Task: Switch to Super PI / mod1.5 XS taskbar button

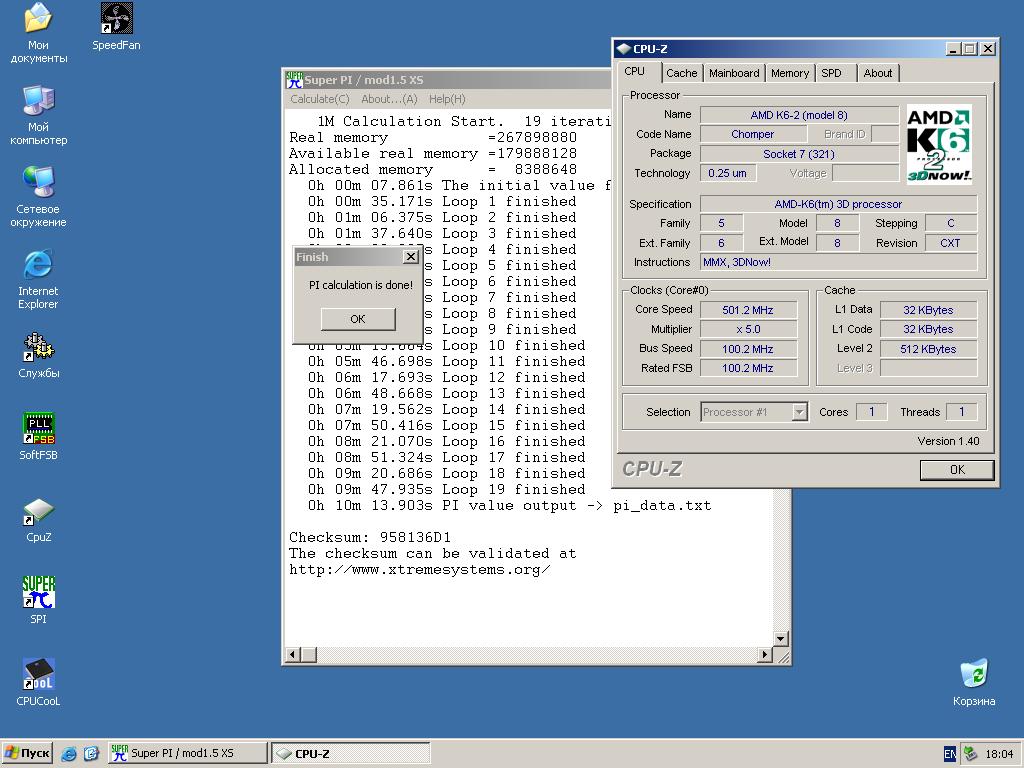Action: (187, 753)
